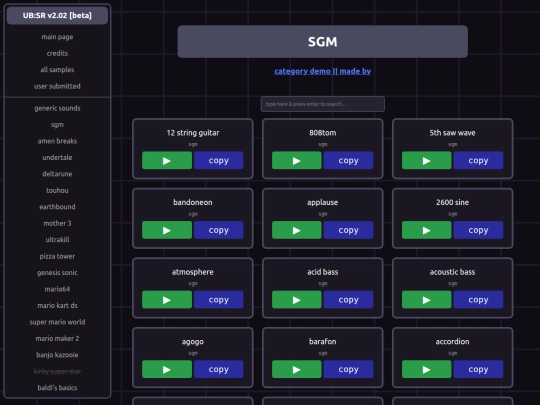The height and width of the screenshot is (405, 540).
Task: Open the main page link
Action: click(57, 37)
